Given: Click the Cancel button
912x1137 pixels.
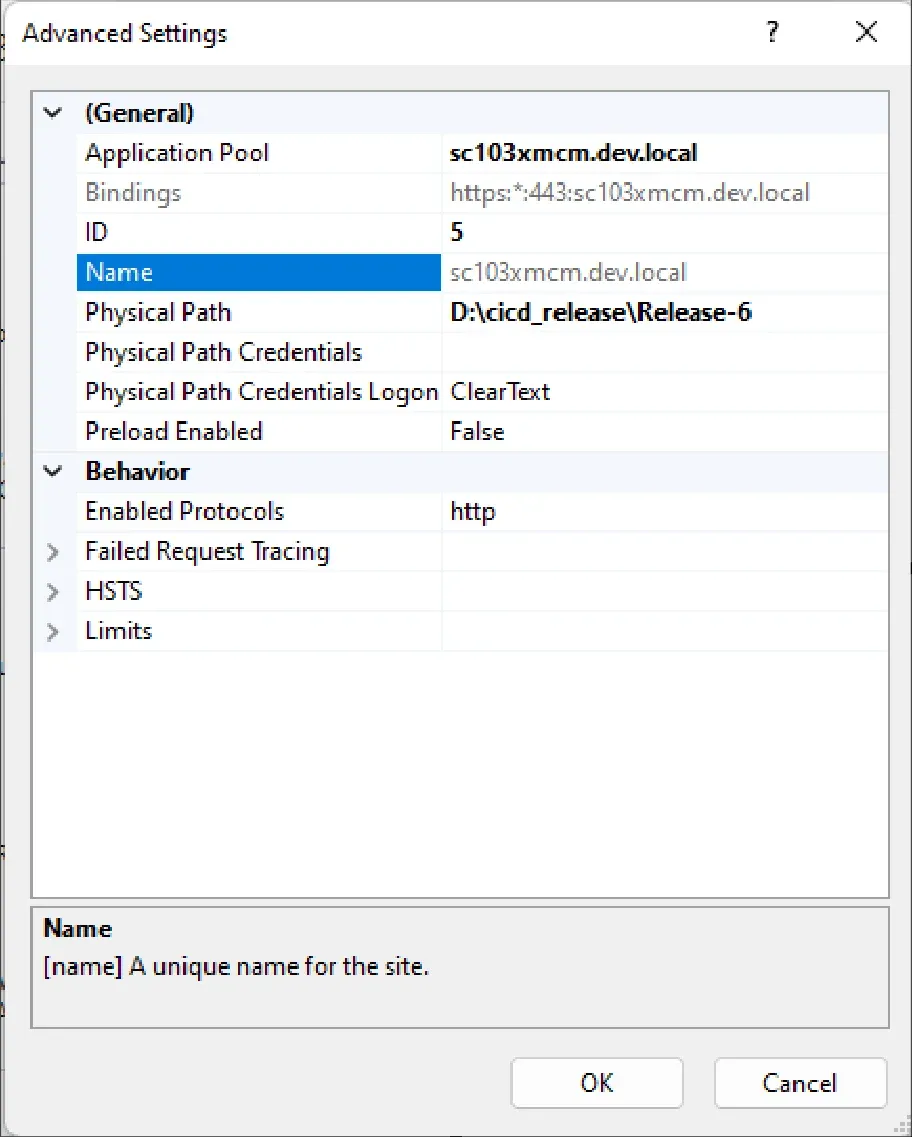Looking at the screenshot, I should [800, 1083].
